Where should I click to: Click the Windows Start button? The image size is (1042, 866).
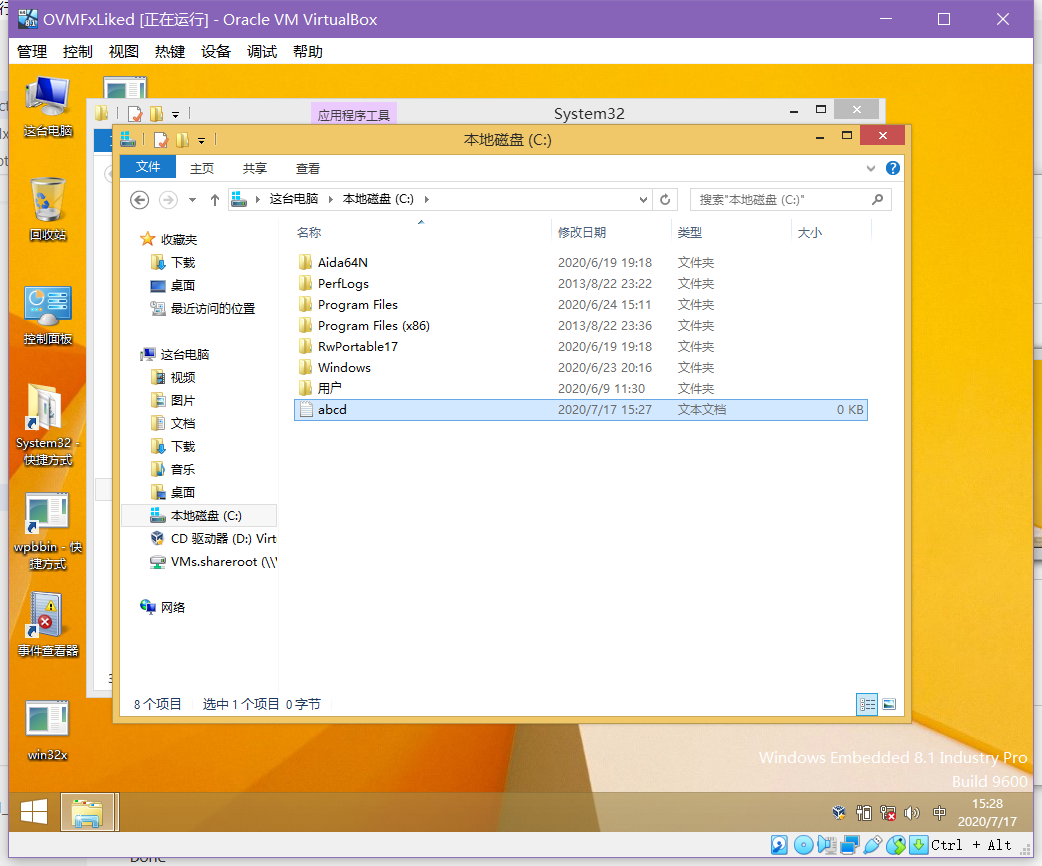tap(34, 811)
